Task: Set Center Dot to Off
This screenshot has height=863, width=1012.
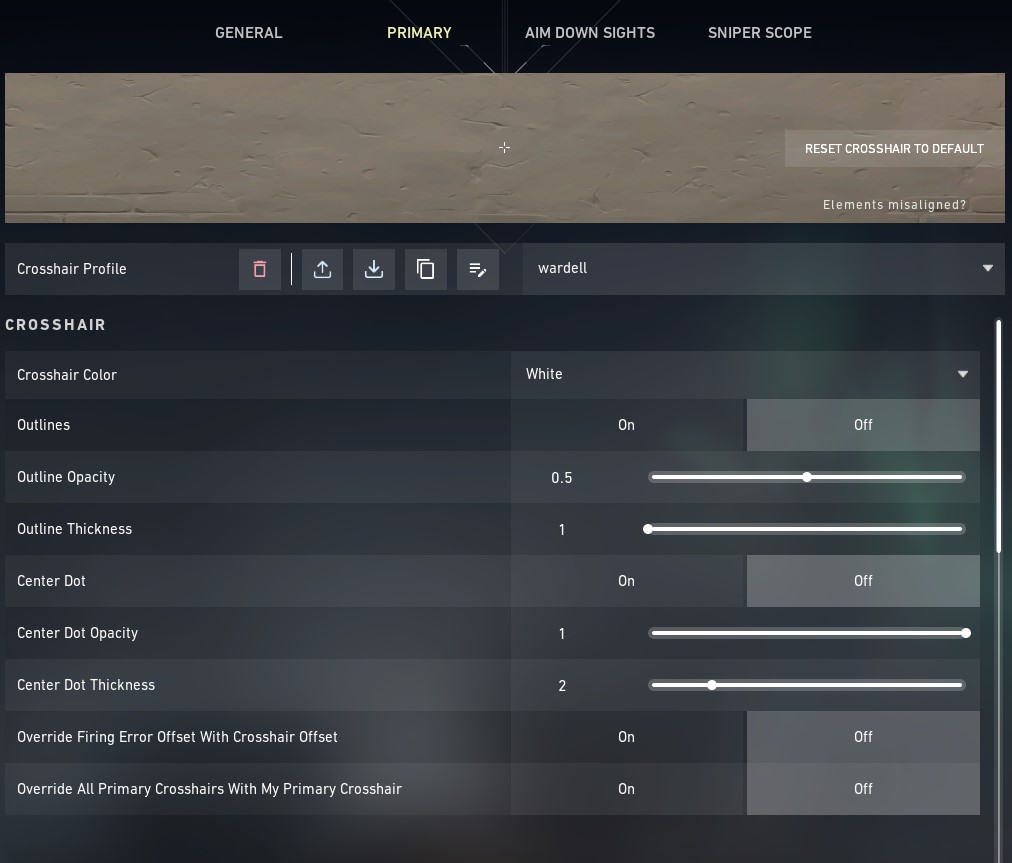Action: coord(863,581)
